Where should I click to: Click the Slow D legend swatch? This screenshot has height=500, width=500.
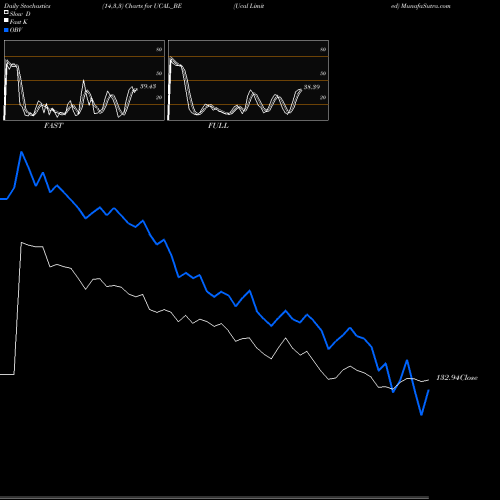pos(6,12)
